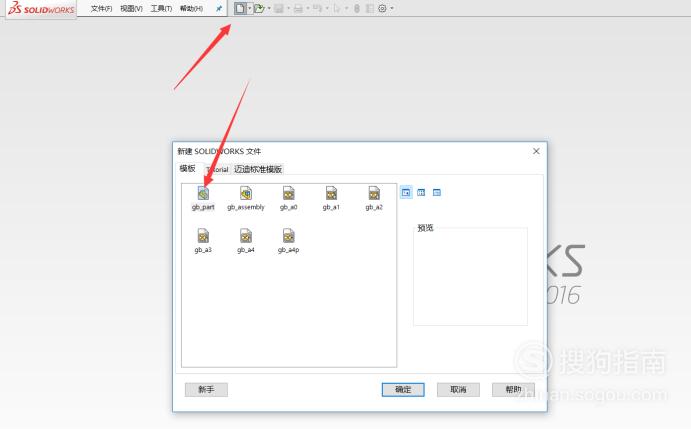Image resolution: width=691 pixels, height=429 pixels.
Task: Click the greyed File Properties icon
Action: (370, 8)
